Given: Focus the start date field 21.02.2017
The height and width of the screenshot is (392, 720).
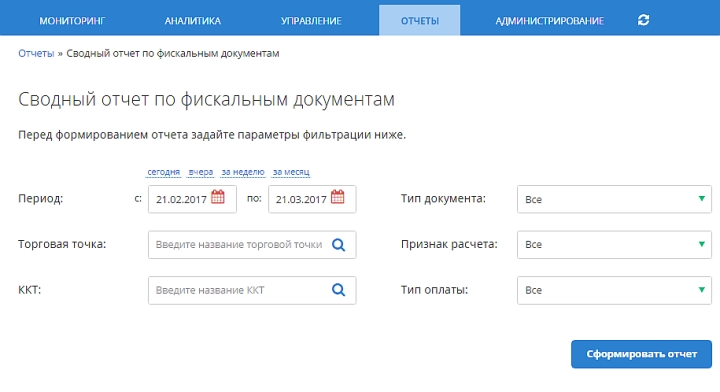Looking at the screenshot, I should [x=192, y=199].
